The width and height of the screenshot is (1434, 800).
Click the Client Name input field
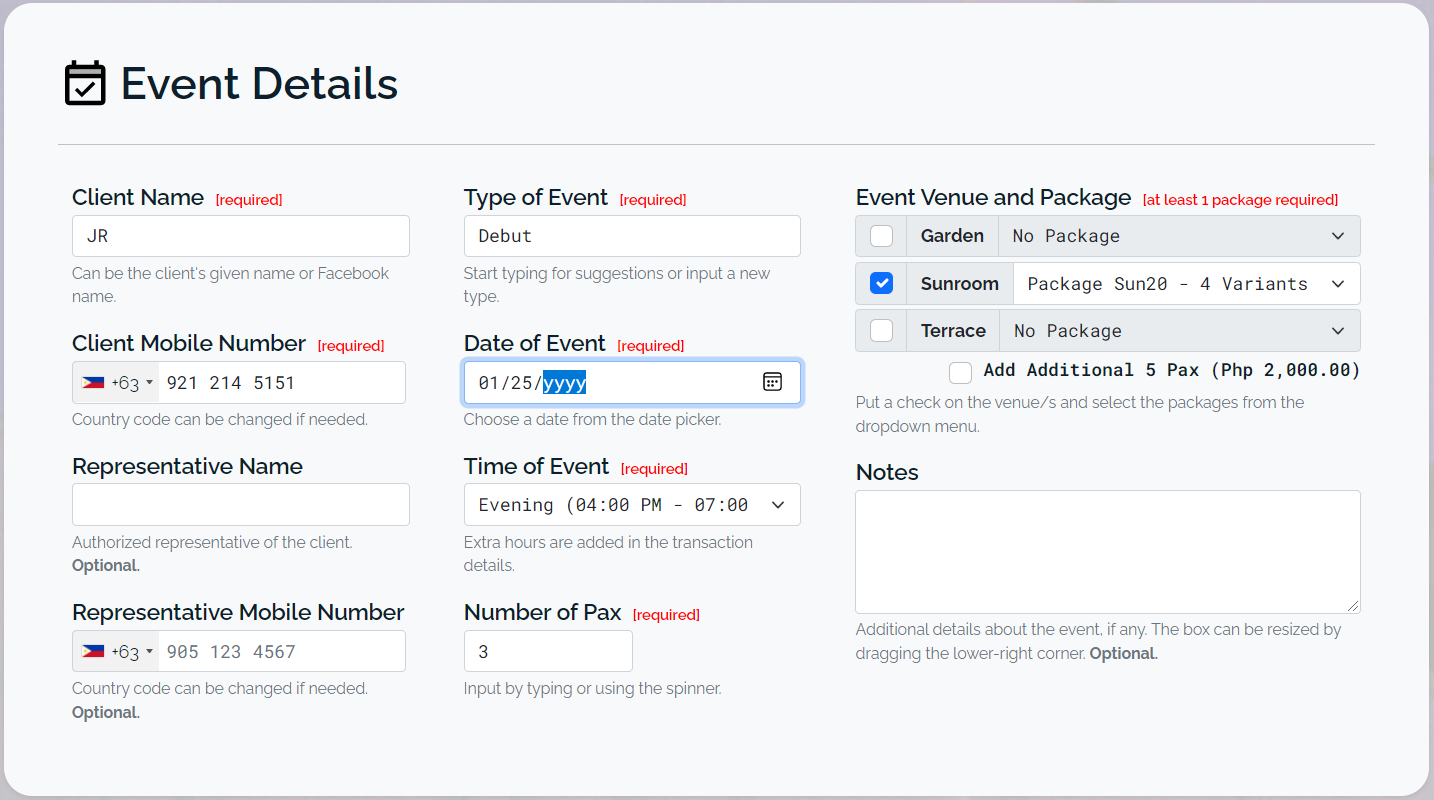pyautogui.click(x=241, y=236)
